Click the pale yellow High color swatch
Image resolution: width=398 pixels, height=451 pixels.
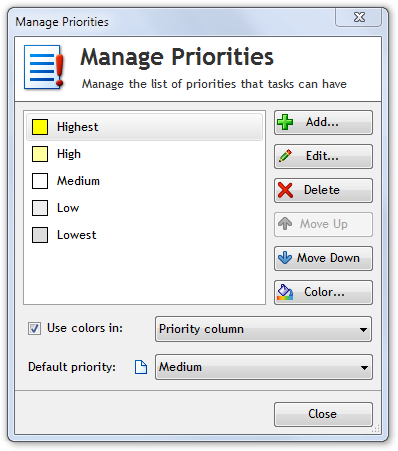(40, 154)
